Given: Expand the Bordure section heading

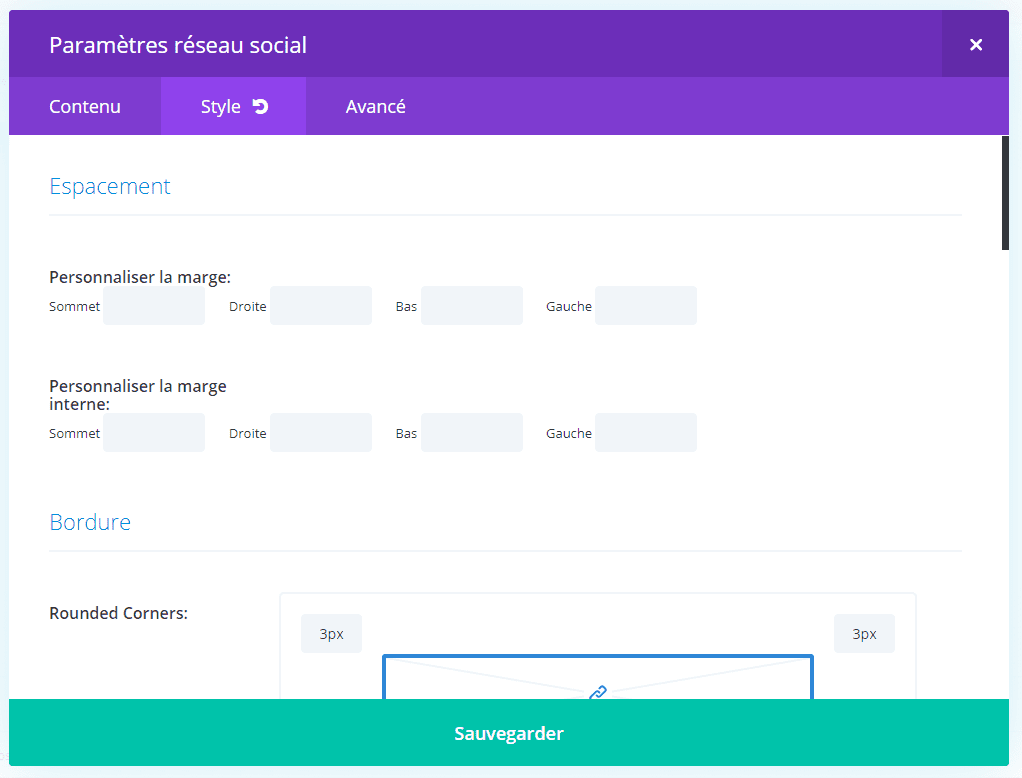Looking at the screenshot, I should (x=90, y=522).
